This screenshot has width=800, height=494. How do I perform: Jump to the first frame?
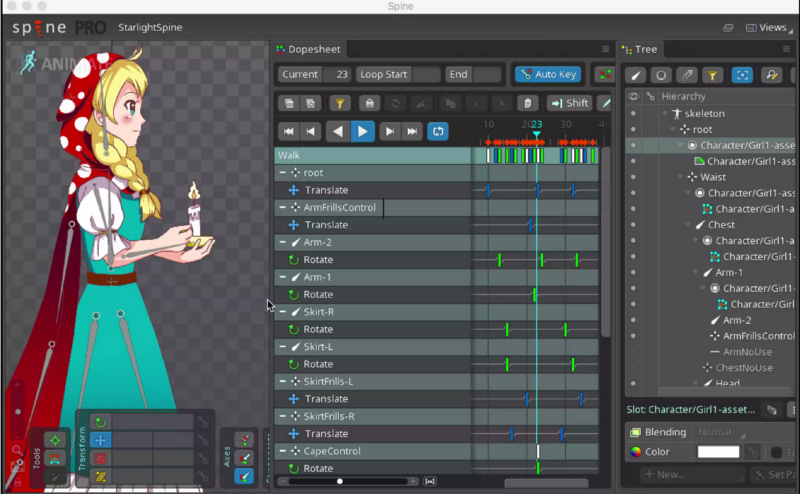288,131
